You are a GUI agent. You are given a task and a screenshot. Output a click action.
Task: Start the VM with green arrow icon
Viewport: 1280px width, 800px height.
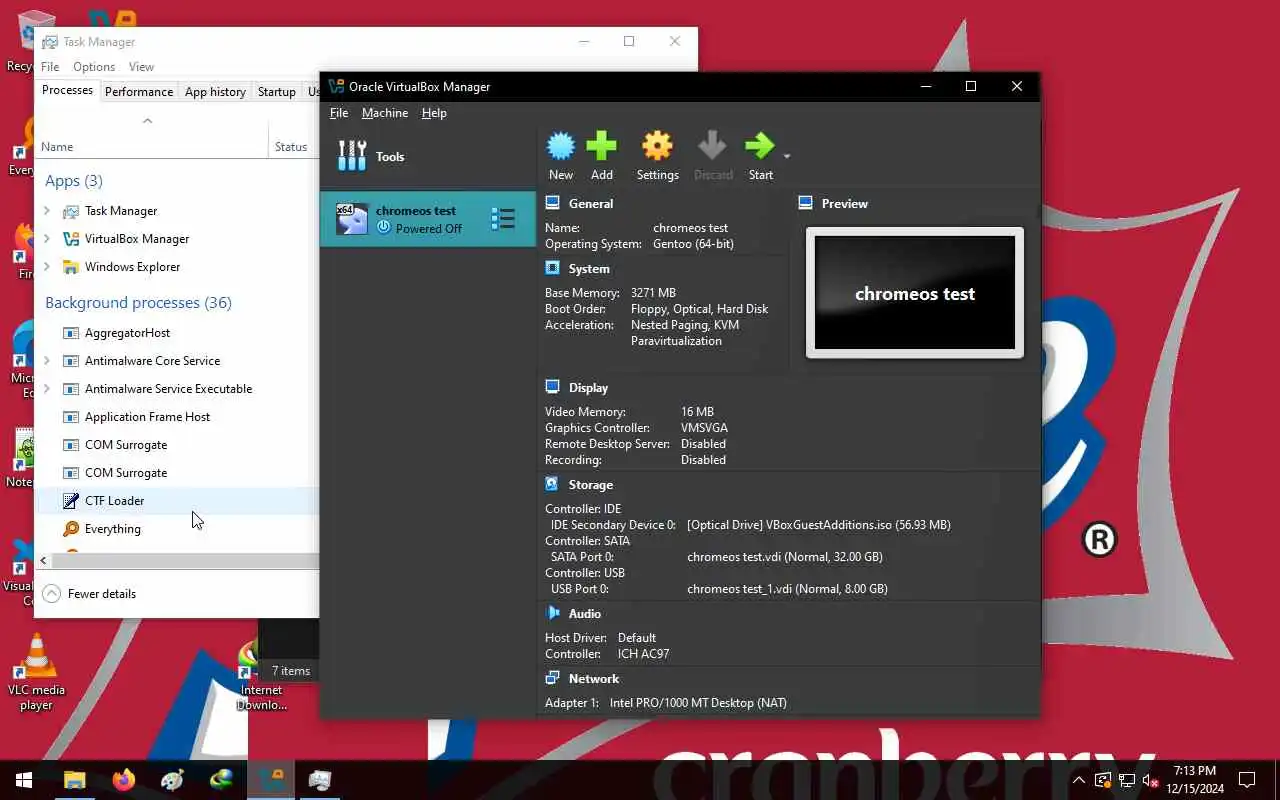pos(760,146)
